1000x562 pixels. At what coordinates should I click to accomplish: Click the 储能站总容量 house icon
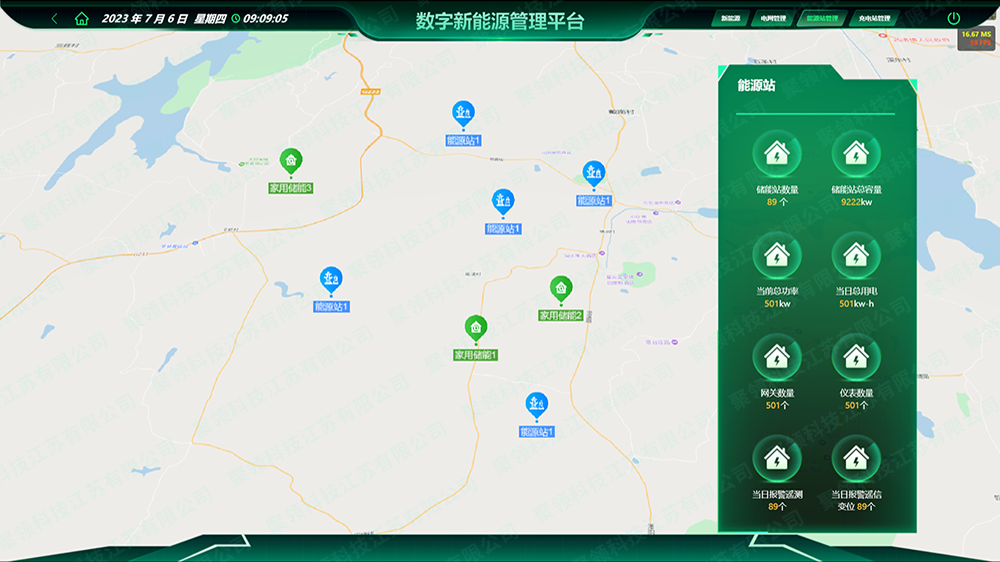tap(856, 154)
